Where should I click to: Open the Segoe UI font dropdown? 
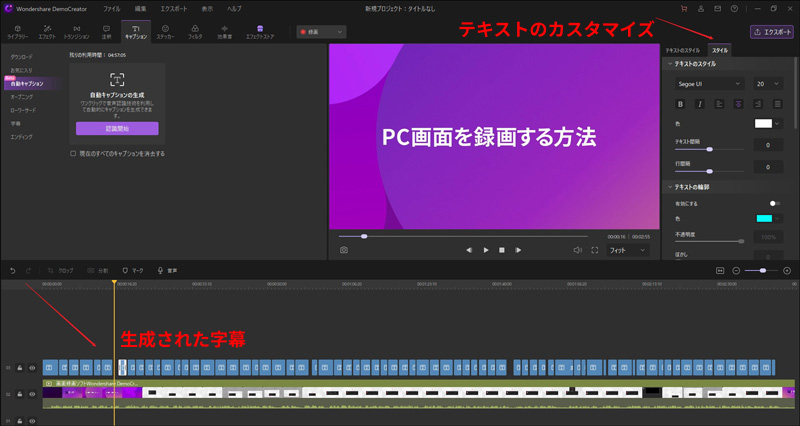[709, 84]
